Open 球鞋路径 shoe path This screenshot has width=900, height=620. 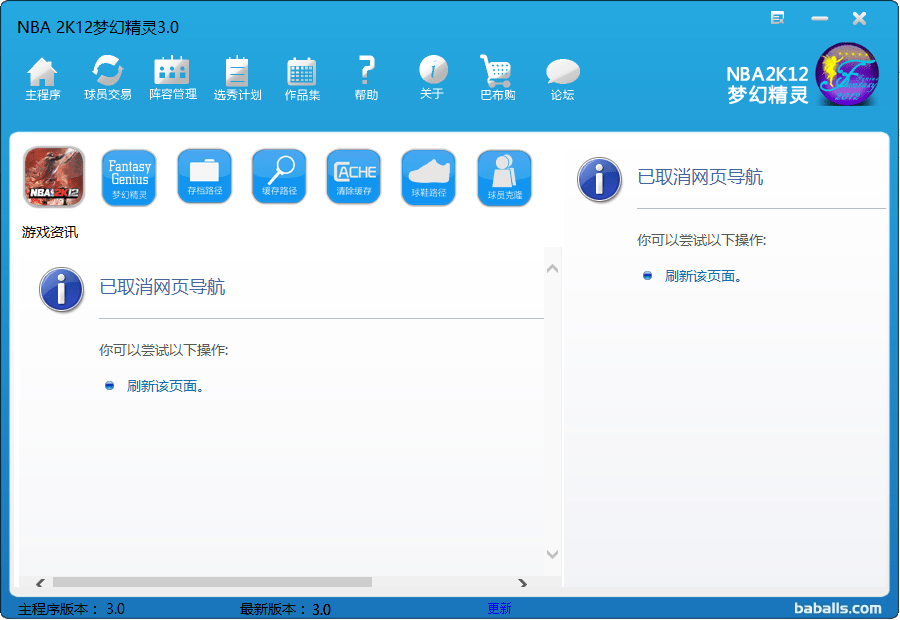429,177
